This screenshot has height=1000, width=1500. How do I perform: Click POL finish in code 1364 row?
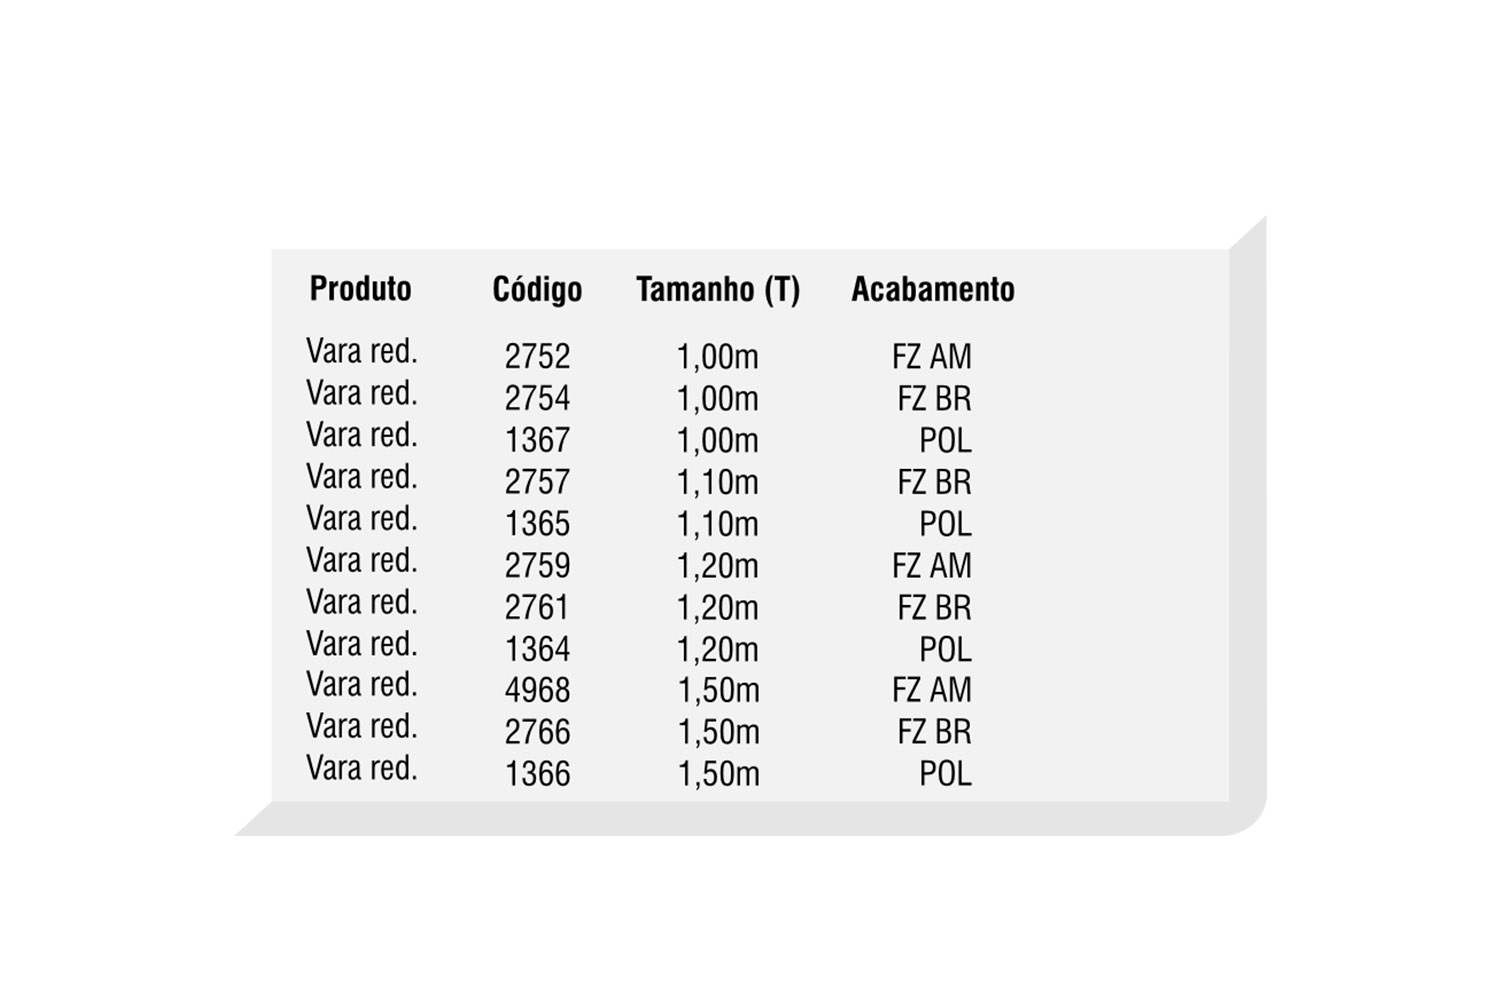coord(945,649)
